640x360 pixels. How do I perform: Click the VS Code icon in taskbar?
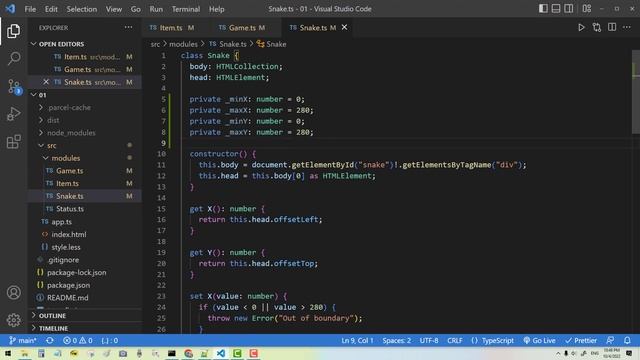coord(221,353)
